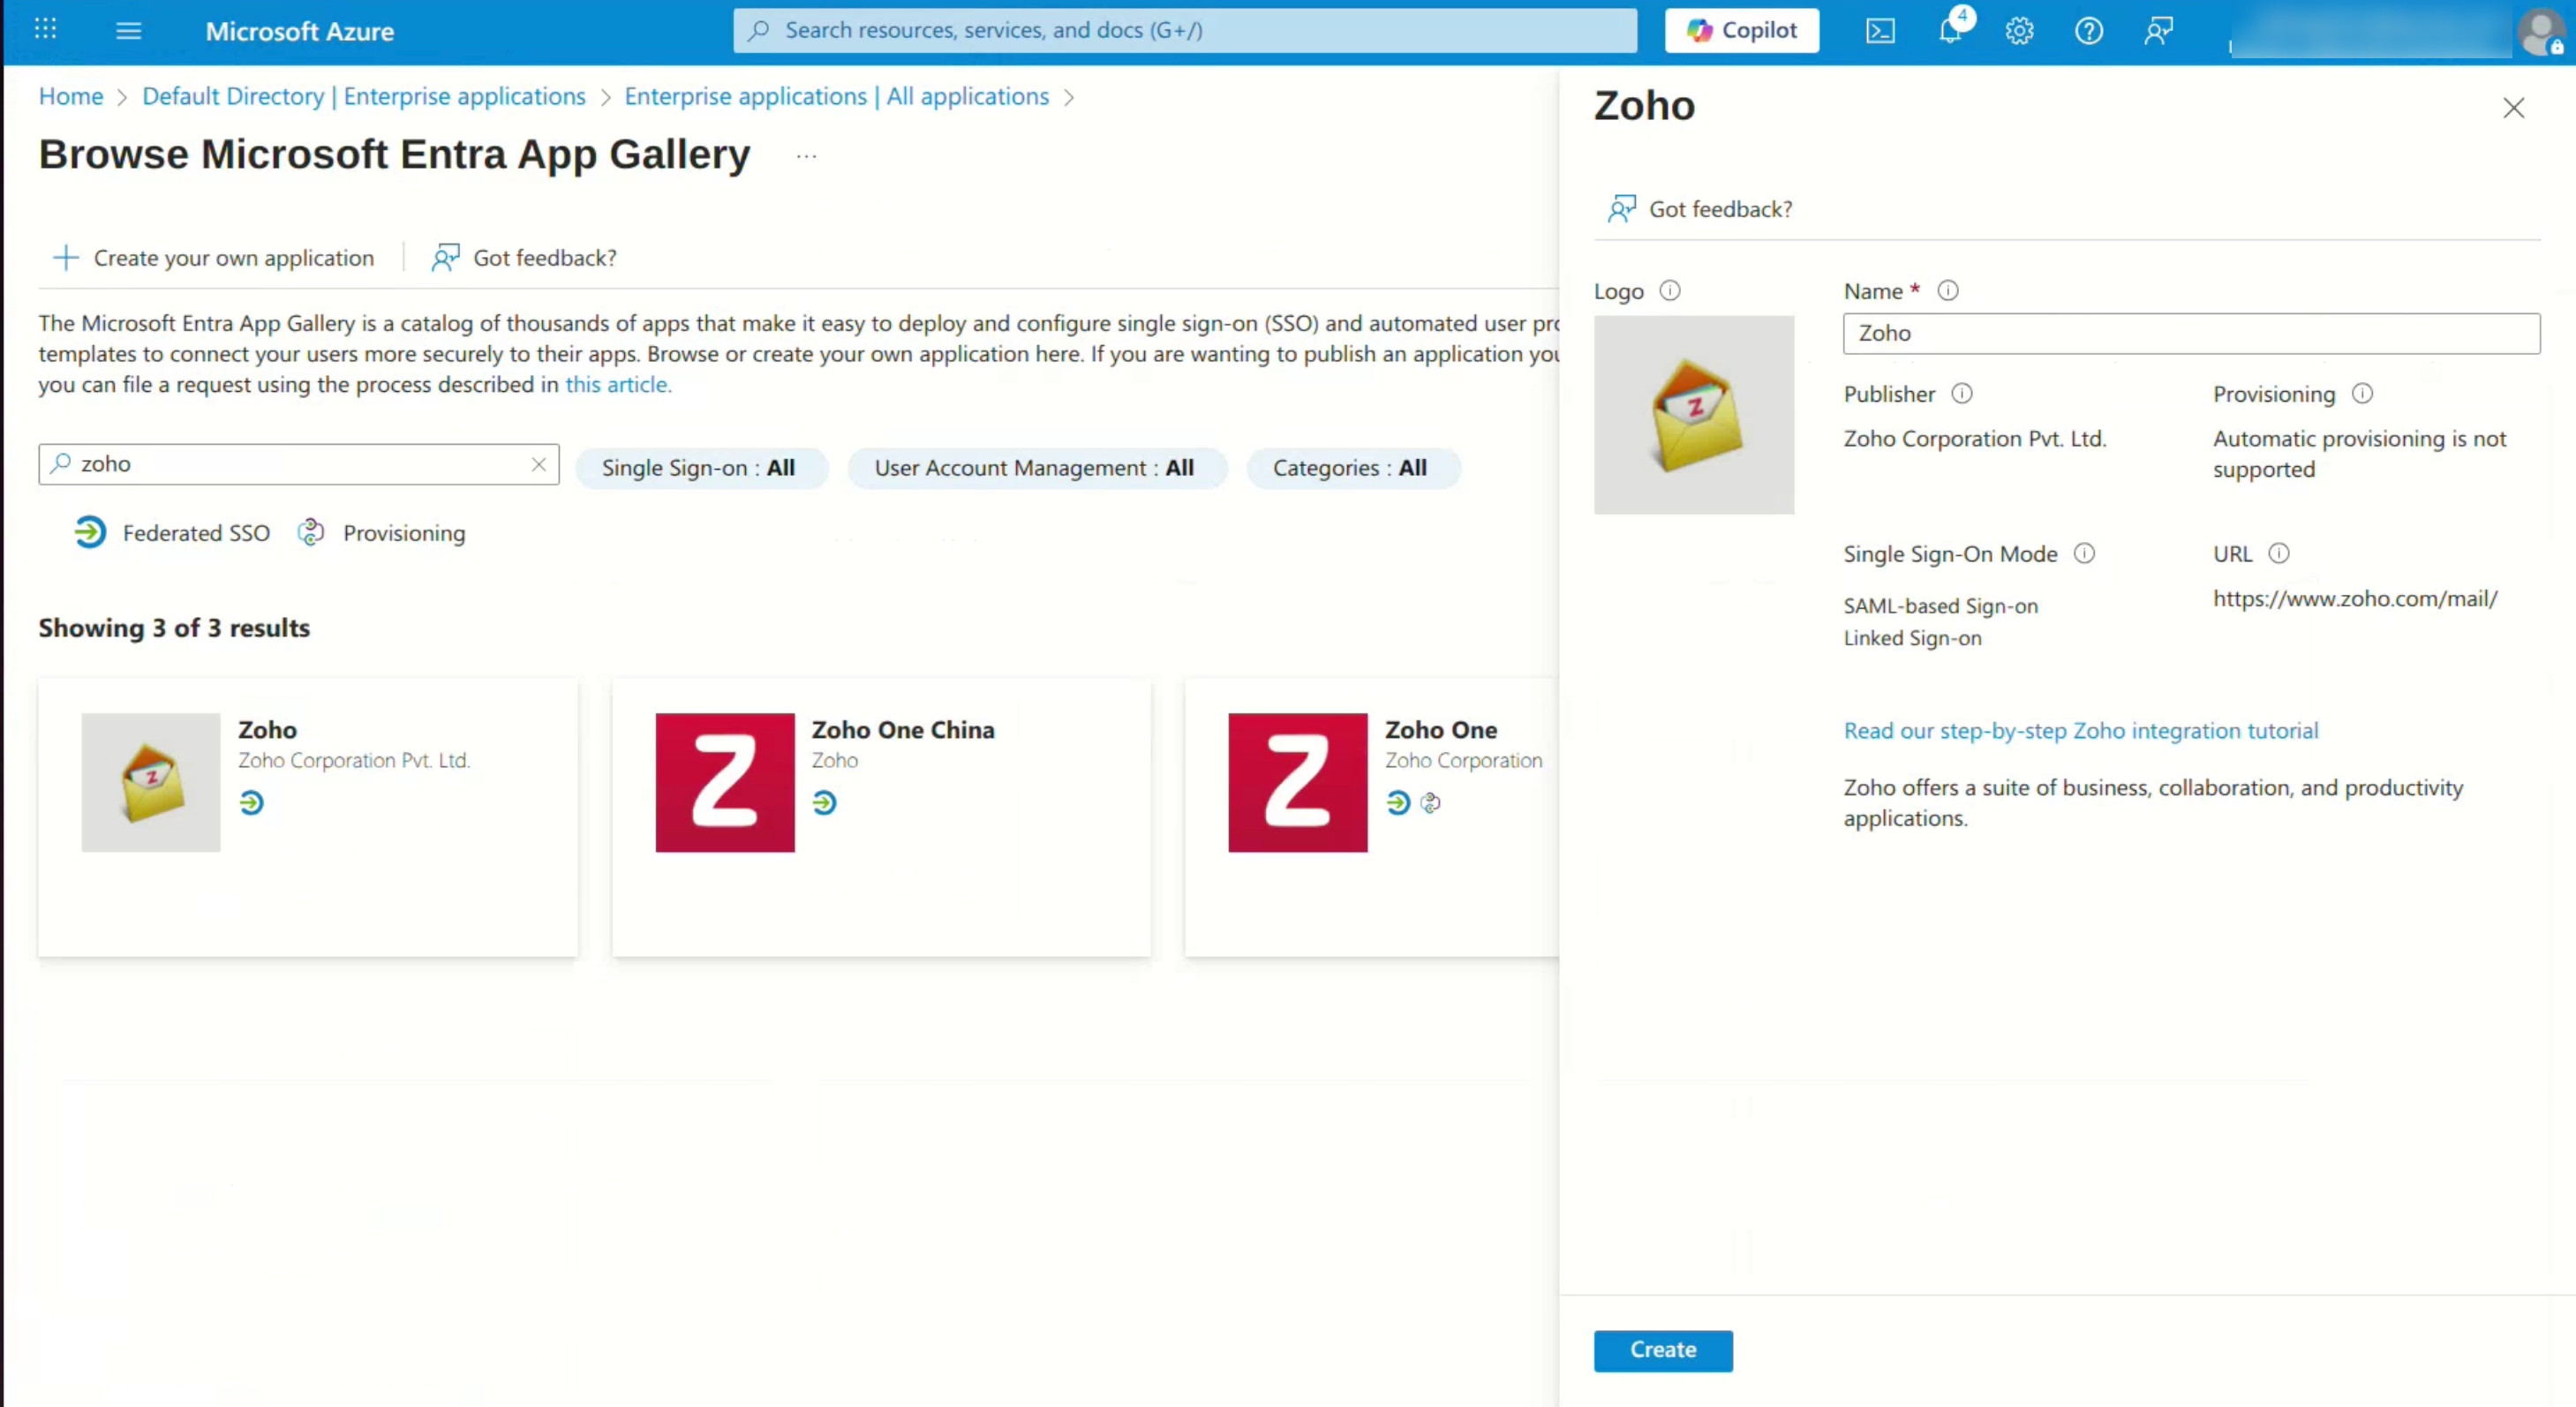Open the User Account Management filter
This screenshot has height=1407, width=2576.
(x=1035, y=468)
